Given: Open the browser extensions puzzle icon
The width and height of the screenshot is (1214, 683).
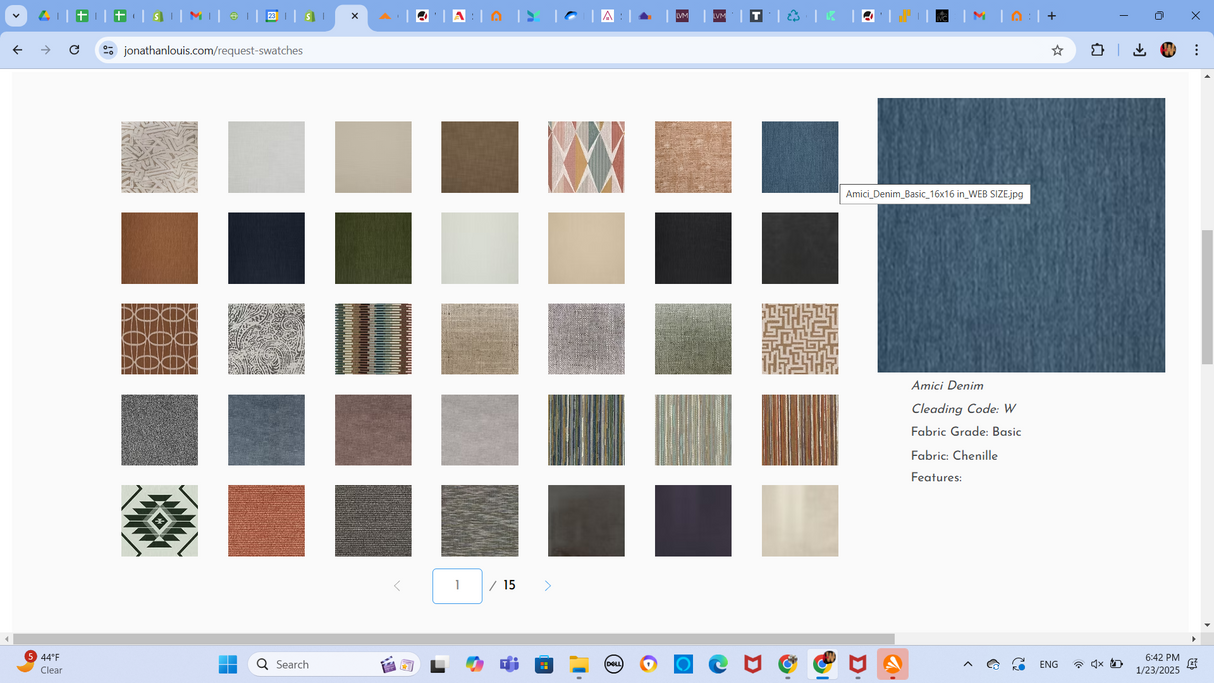Looking at the screenshot, I should [x=1097, y=50].
